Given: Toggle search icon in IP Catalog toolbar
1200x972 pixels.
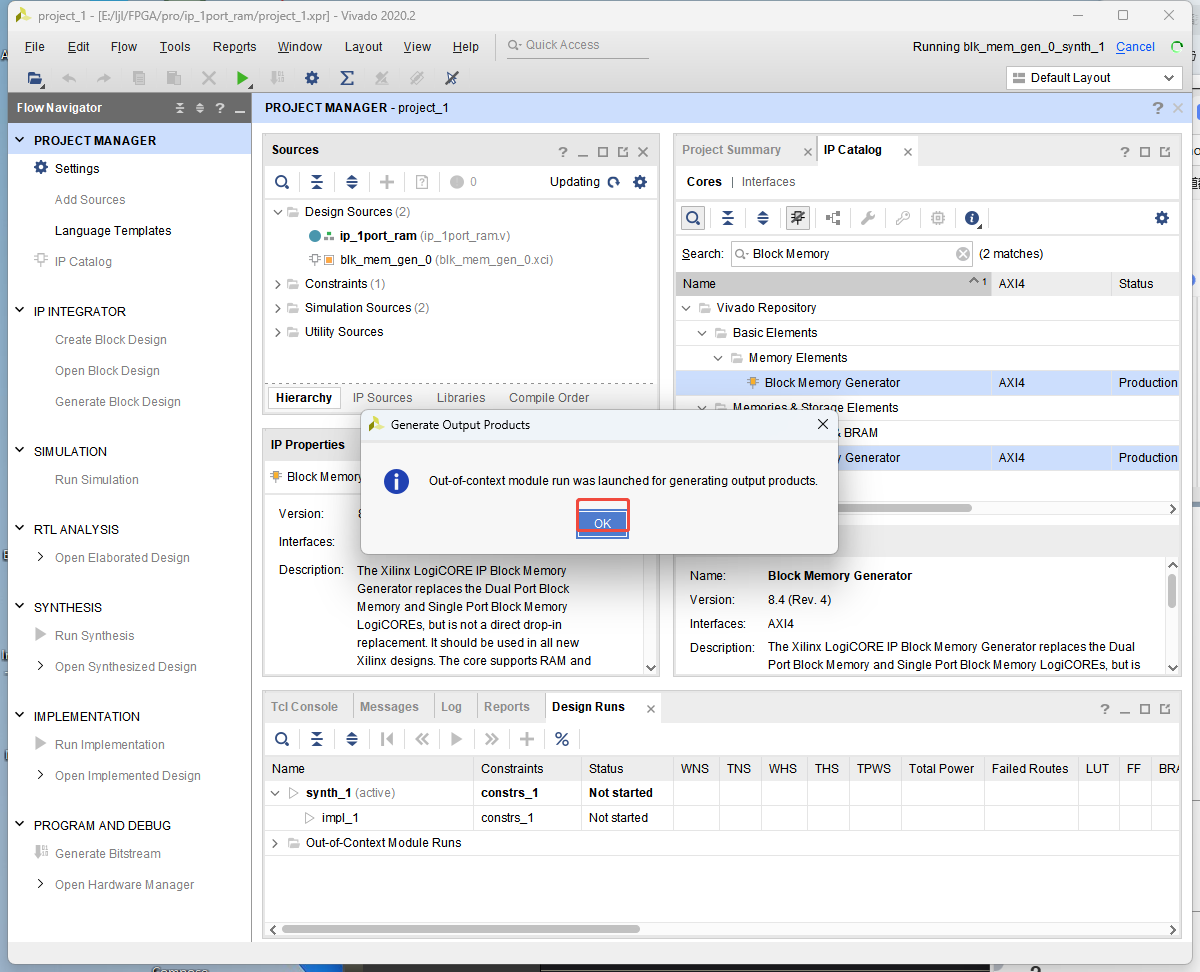Looking at the screenshot, I should (693, 218).
